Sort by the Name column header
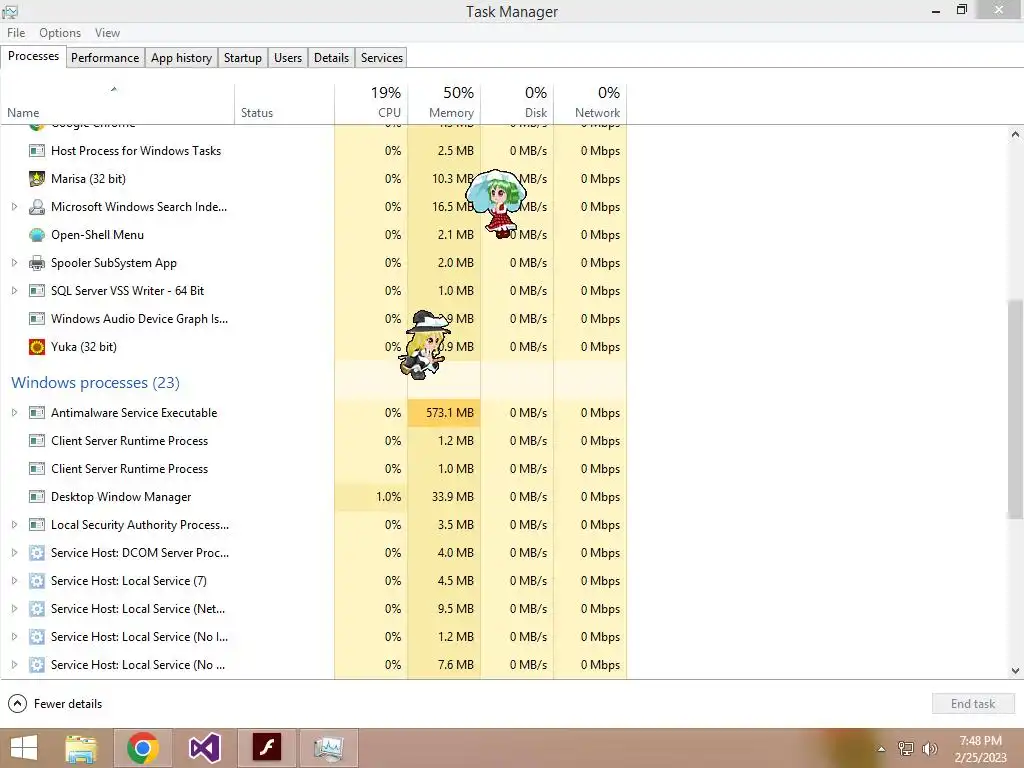This screenshot has width=1024, height=768. click(x=118, y=103)
